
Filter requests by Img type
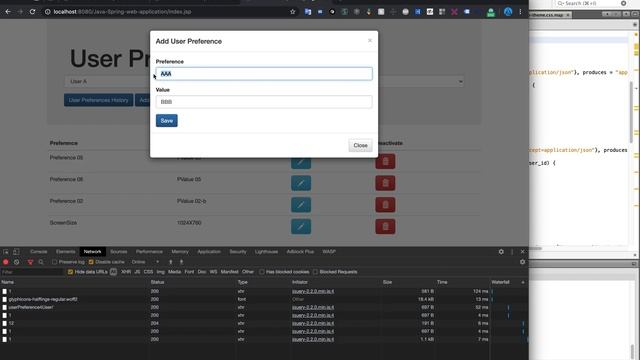coord(160,272)
